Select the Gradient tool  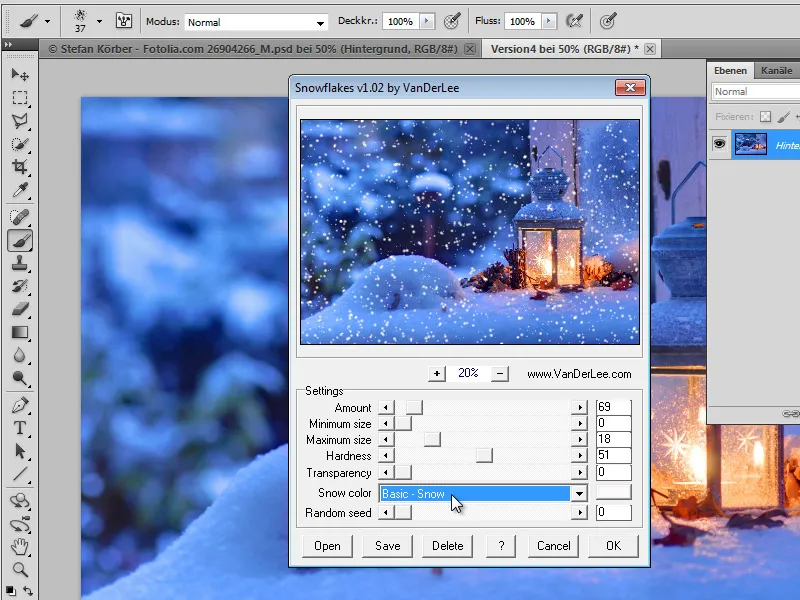point(19,332)
